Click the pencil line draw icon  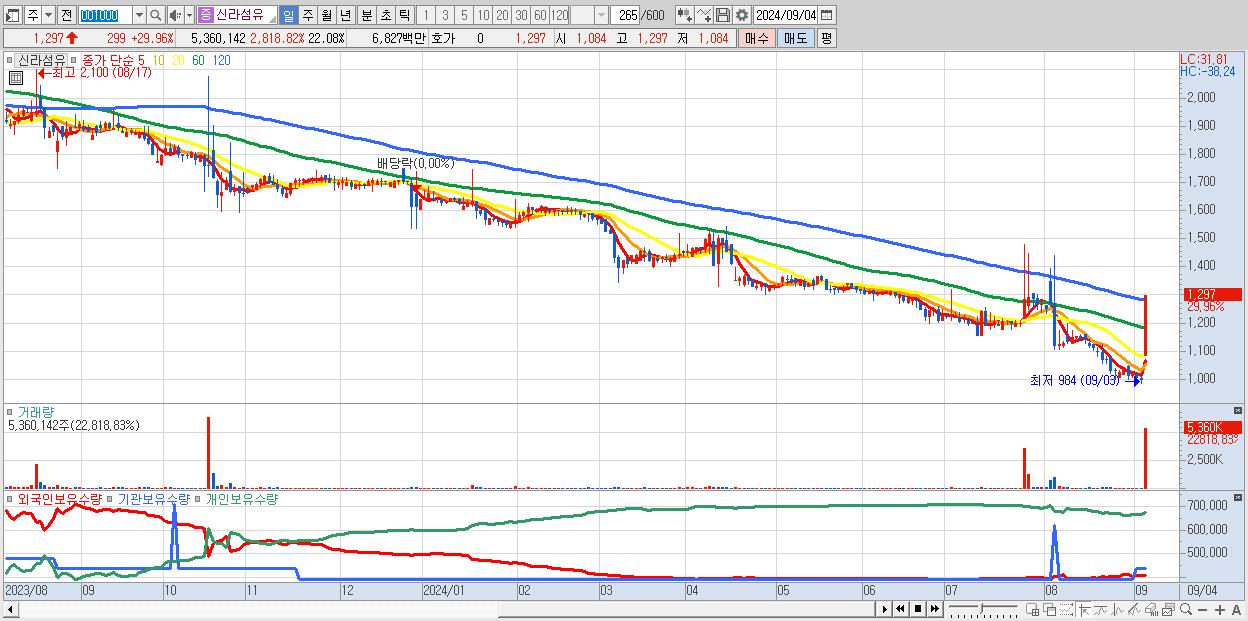pyautogui.click(x=1134, y=609)
